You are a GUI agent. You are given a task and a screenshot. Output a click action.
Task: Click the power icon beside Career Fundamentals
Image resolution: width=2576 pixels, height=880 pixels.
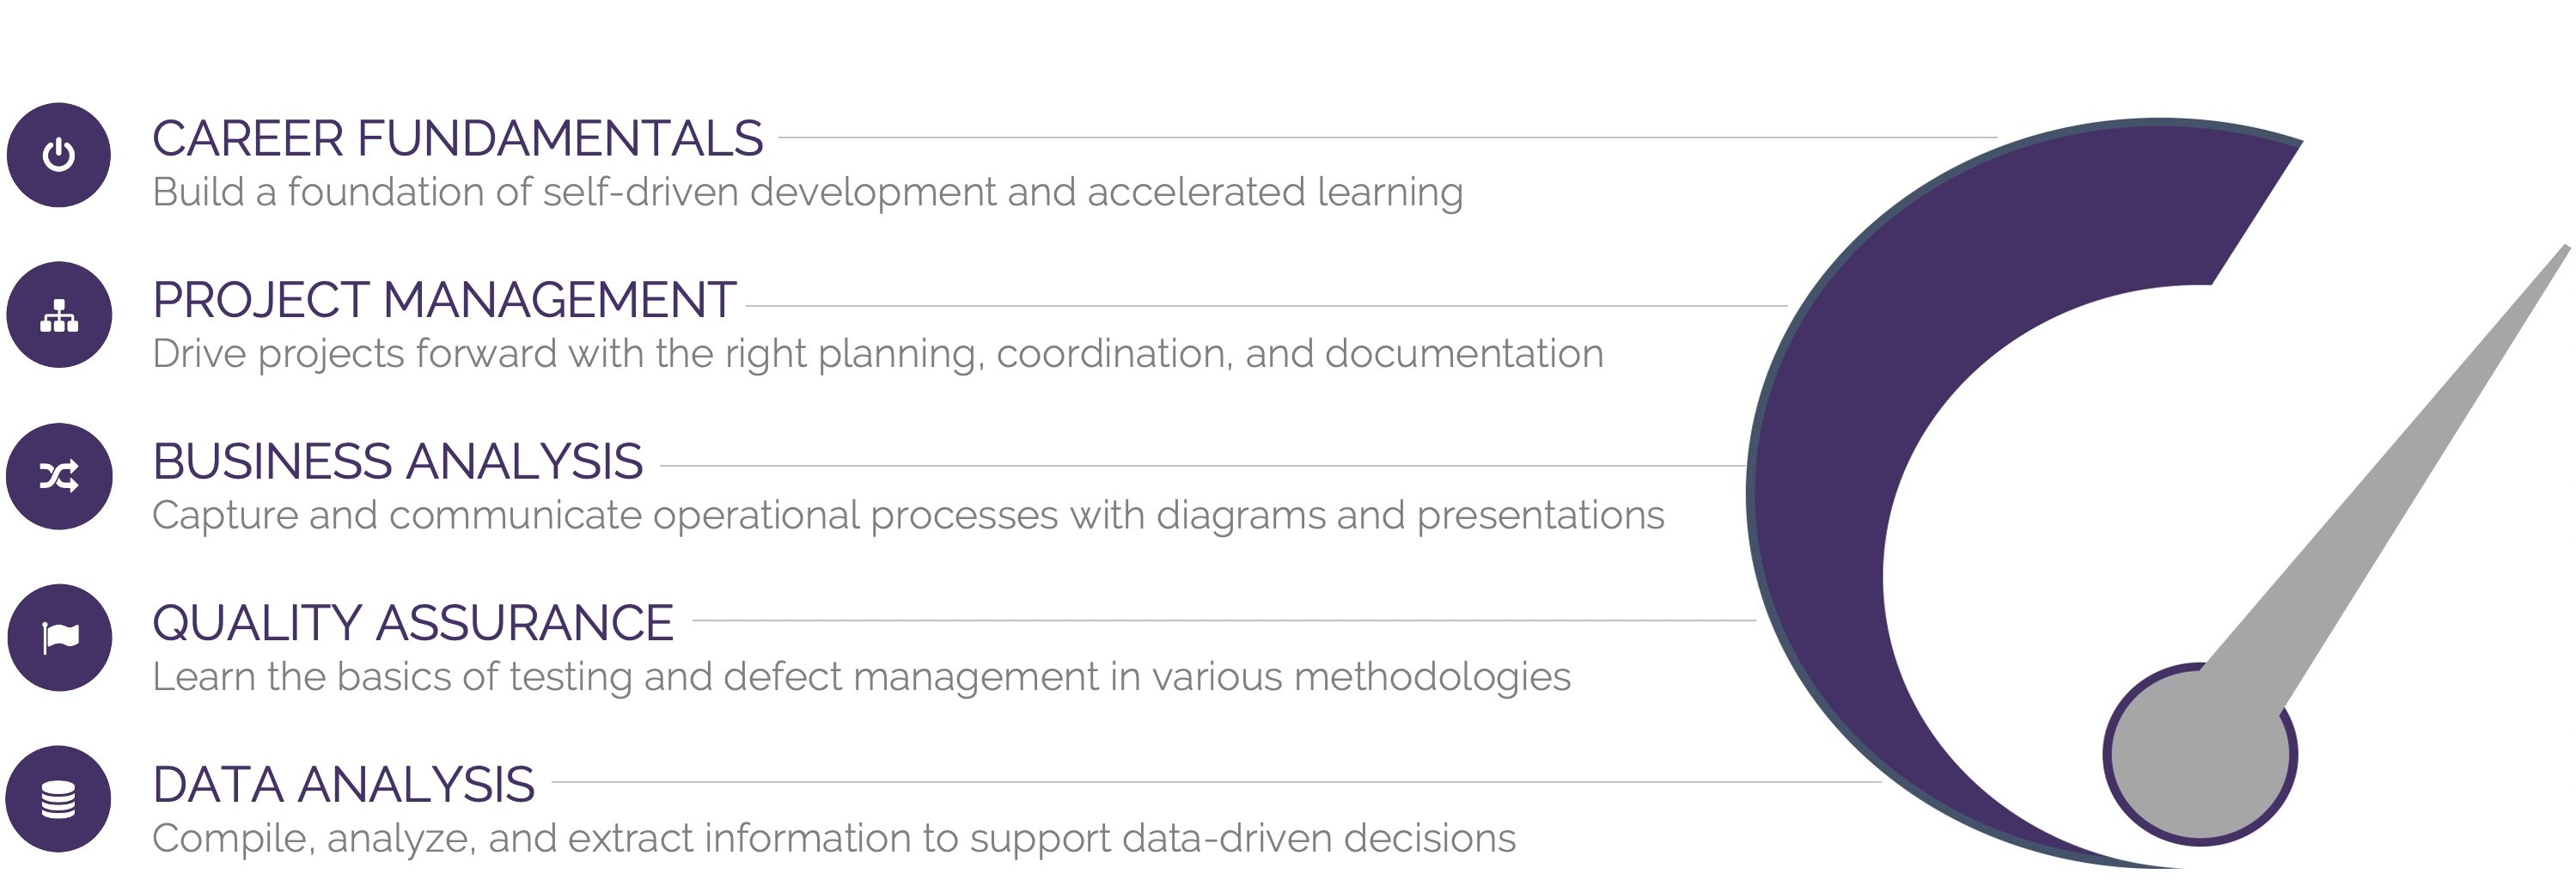59,155
